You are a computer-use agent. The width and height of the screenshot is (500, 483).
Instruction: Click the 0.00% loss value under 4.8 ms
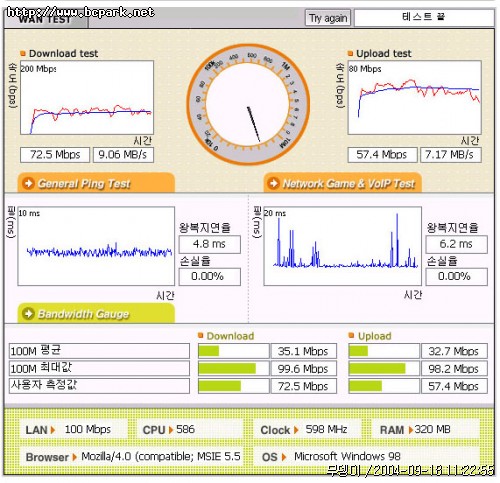[x=209, y=276]
